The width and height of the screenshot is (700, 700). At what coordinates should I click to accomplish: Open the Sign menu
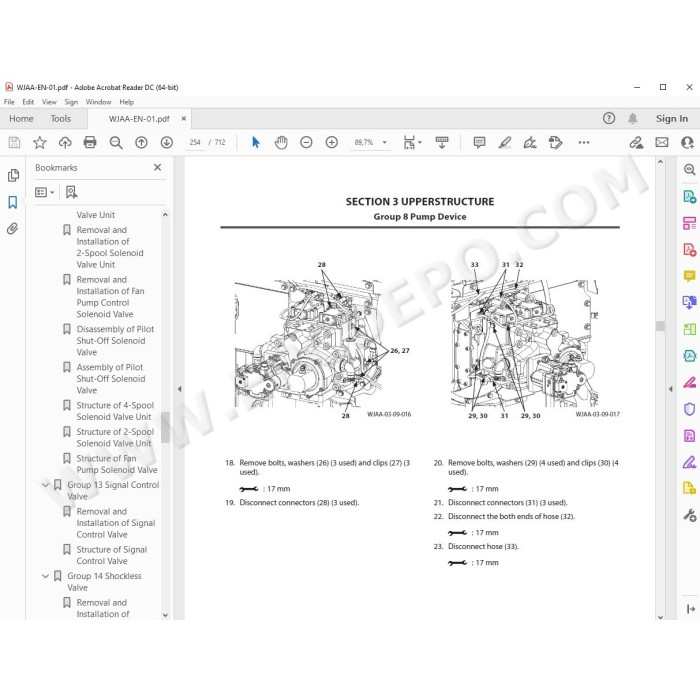[71, 102]
